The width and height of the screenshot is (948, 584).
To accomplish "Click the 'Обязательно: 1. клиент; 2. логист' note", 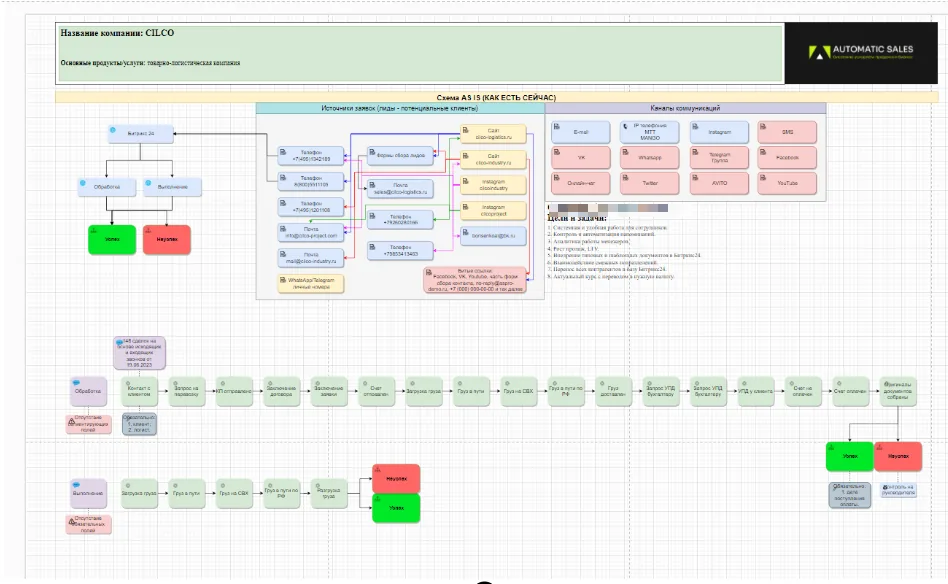I will click(139, 424).
